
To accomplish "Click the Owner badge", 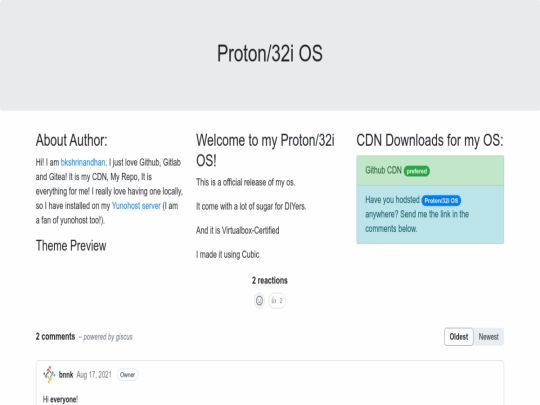I will 127,375.
